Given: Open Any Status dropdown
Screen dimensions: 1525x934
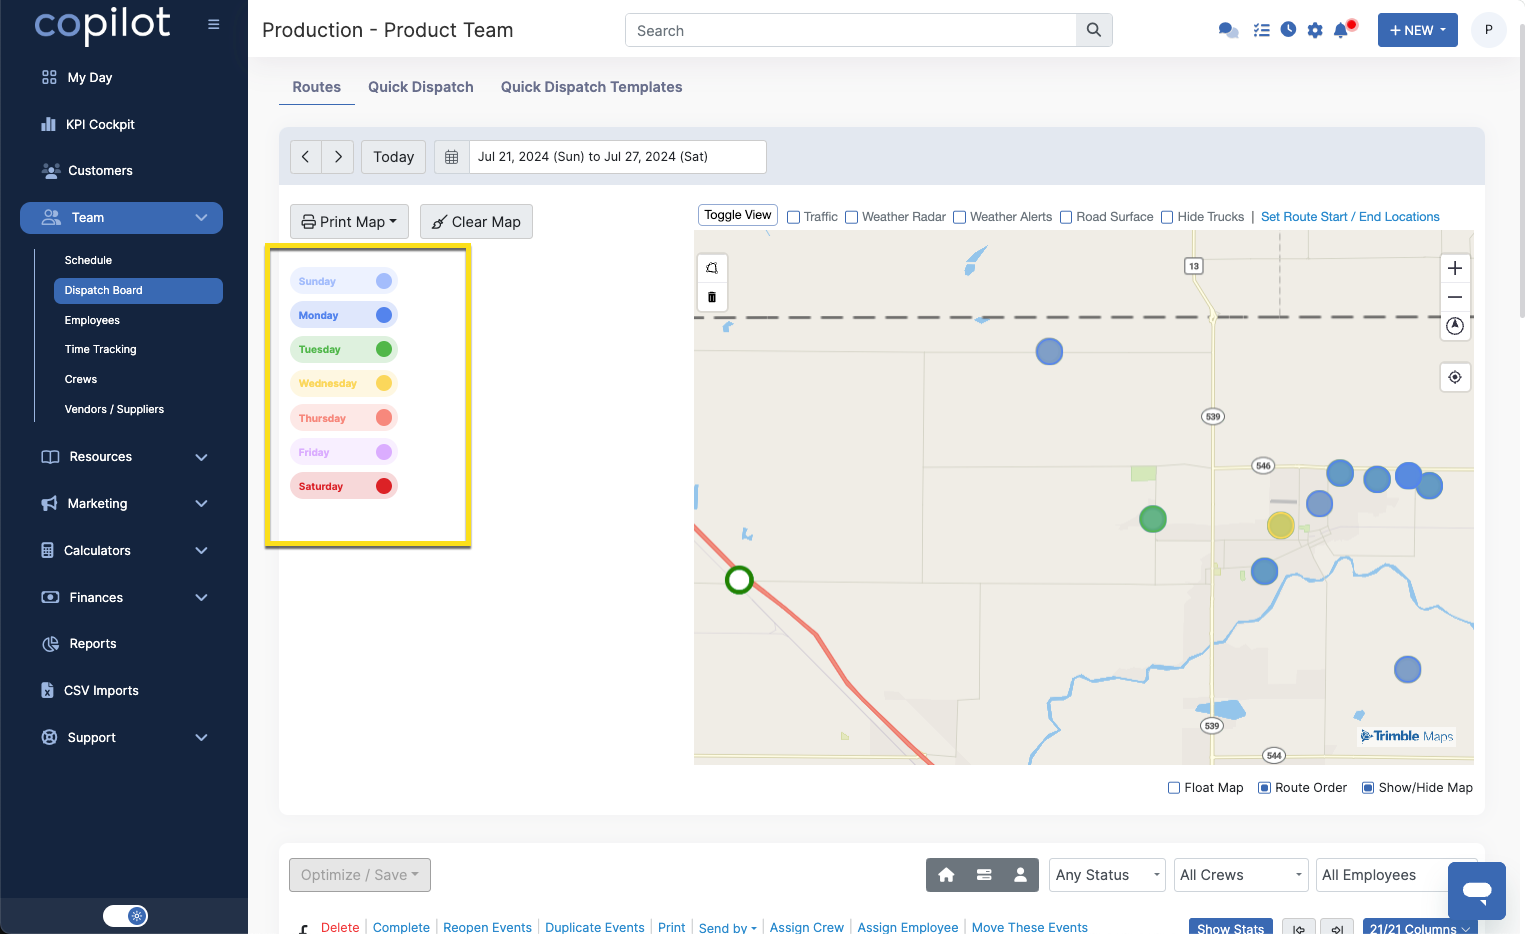Looking at the screenshot, I should tap(1107, 875).
